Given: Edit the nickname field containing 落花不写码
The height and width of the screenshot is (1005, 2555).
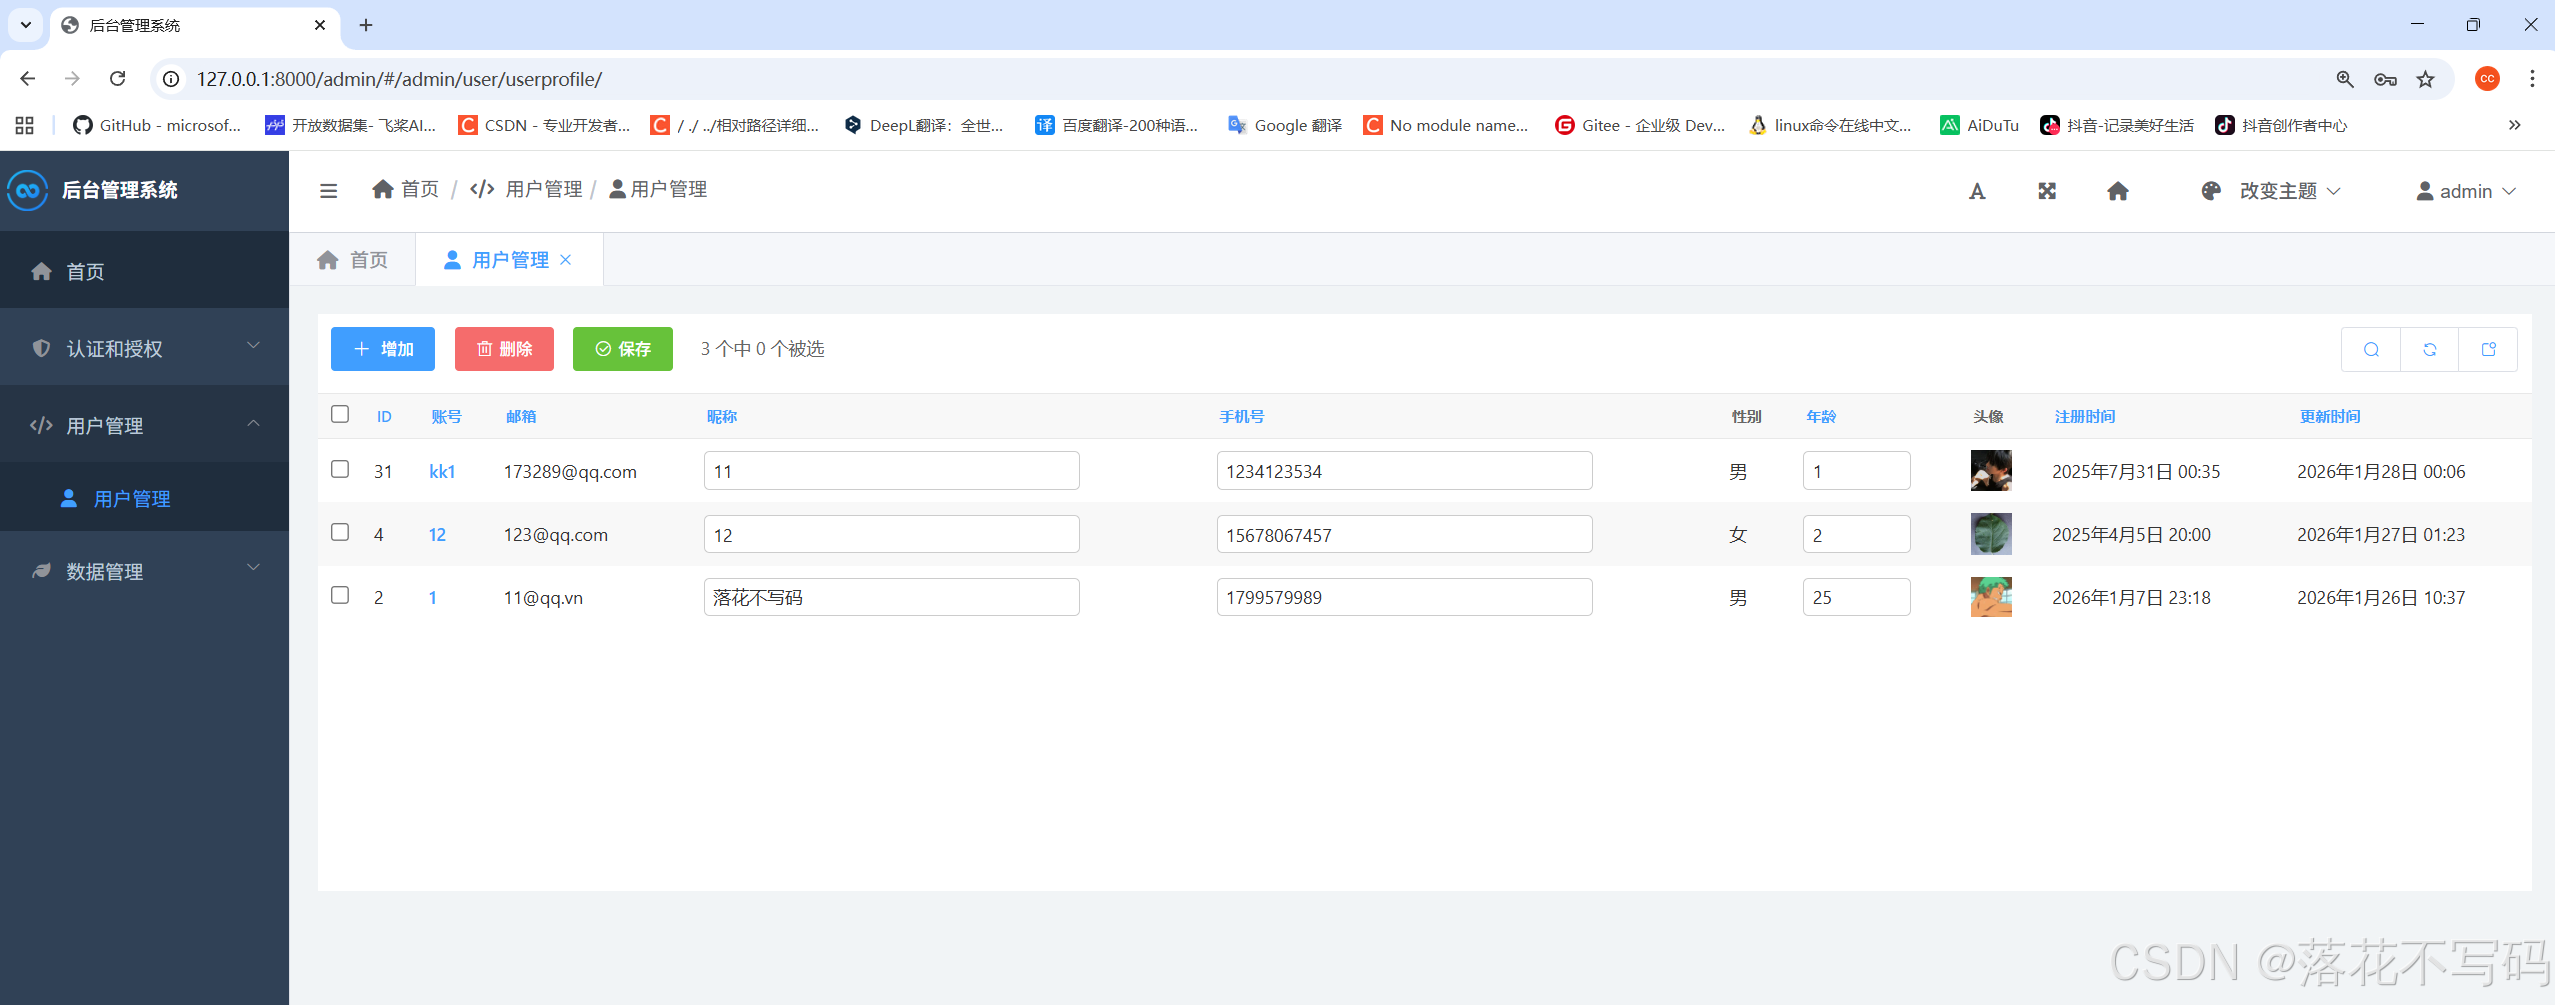Looking at the screenshot, I should click(x=892, y=597).
